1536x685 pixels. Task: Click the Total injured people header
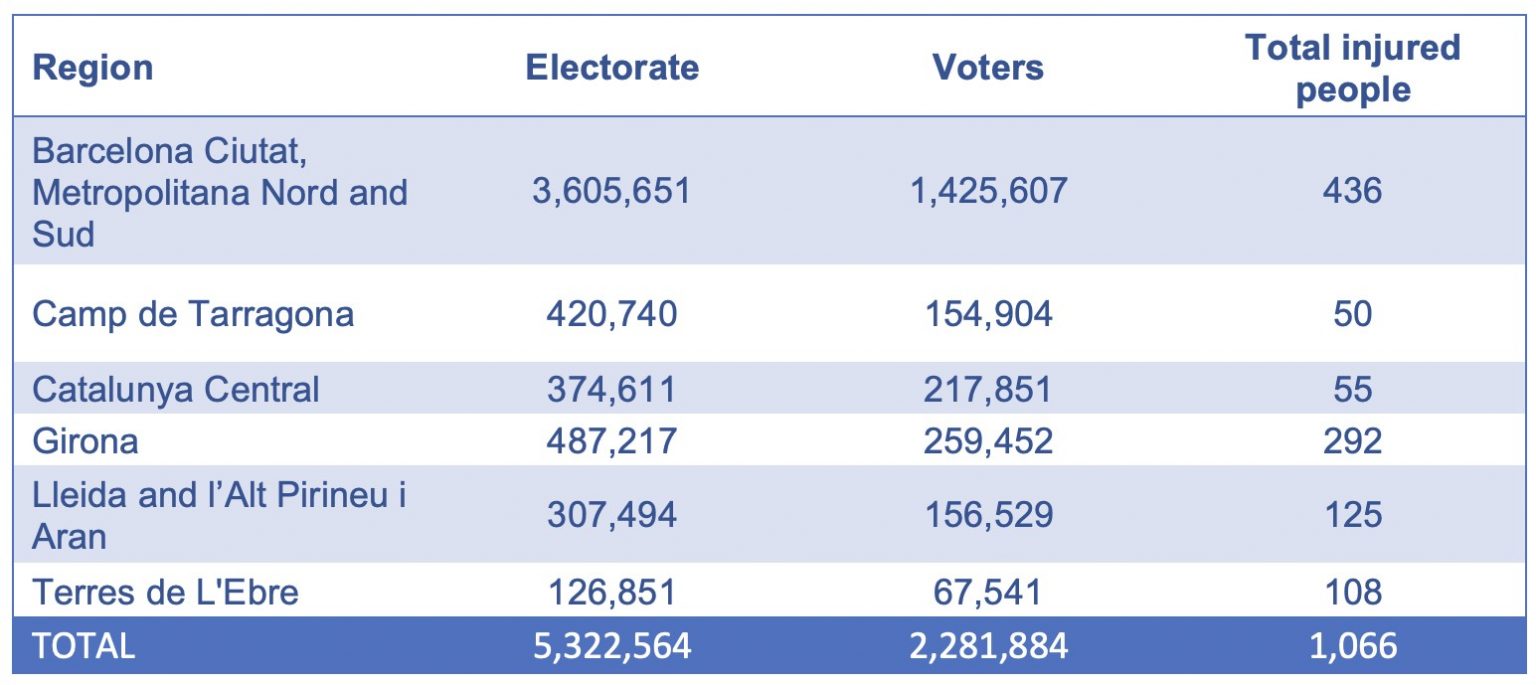[1352, 68]
